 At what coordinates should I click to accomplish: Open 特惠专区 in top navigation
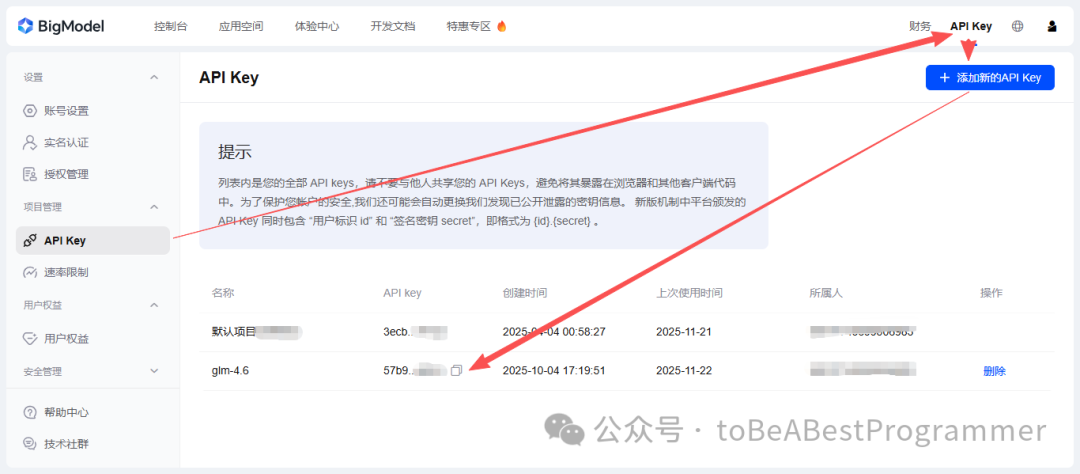(x=468, y=26)
